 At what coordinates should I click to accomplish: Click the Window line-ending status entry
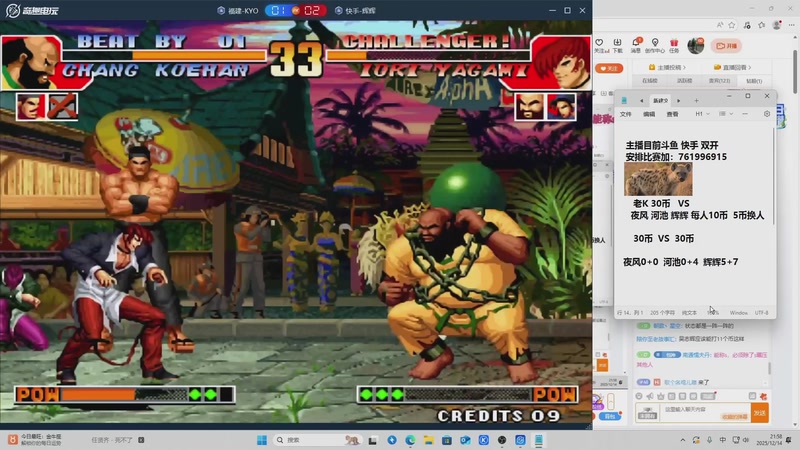pyautogui.click(x=738, y=312)
